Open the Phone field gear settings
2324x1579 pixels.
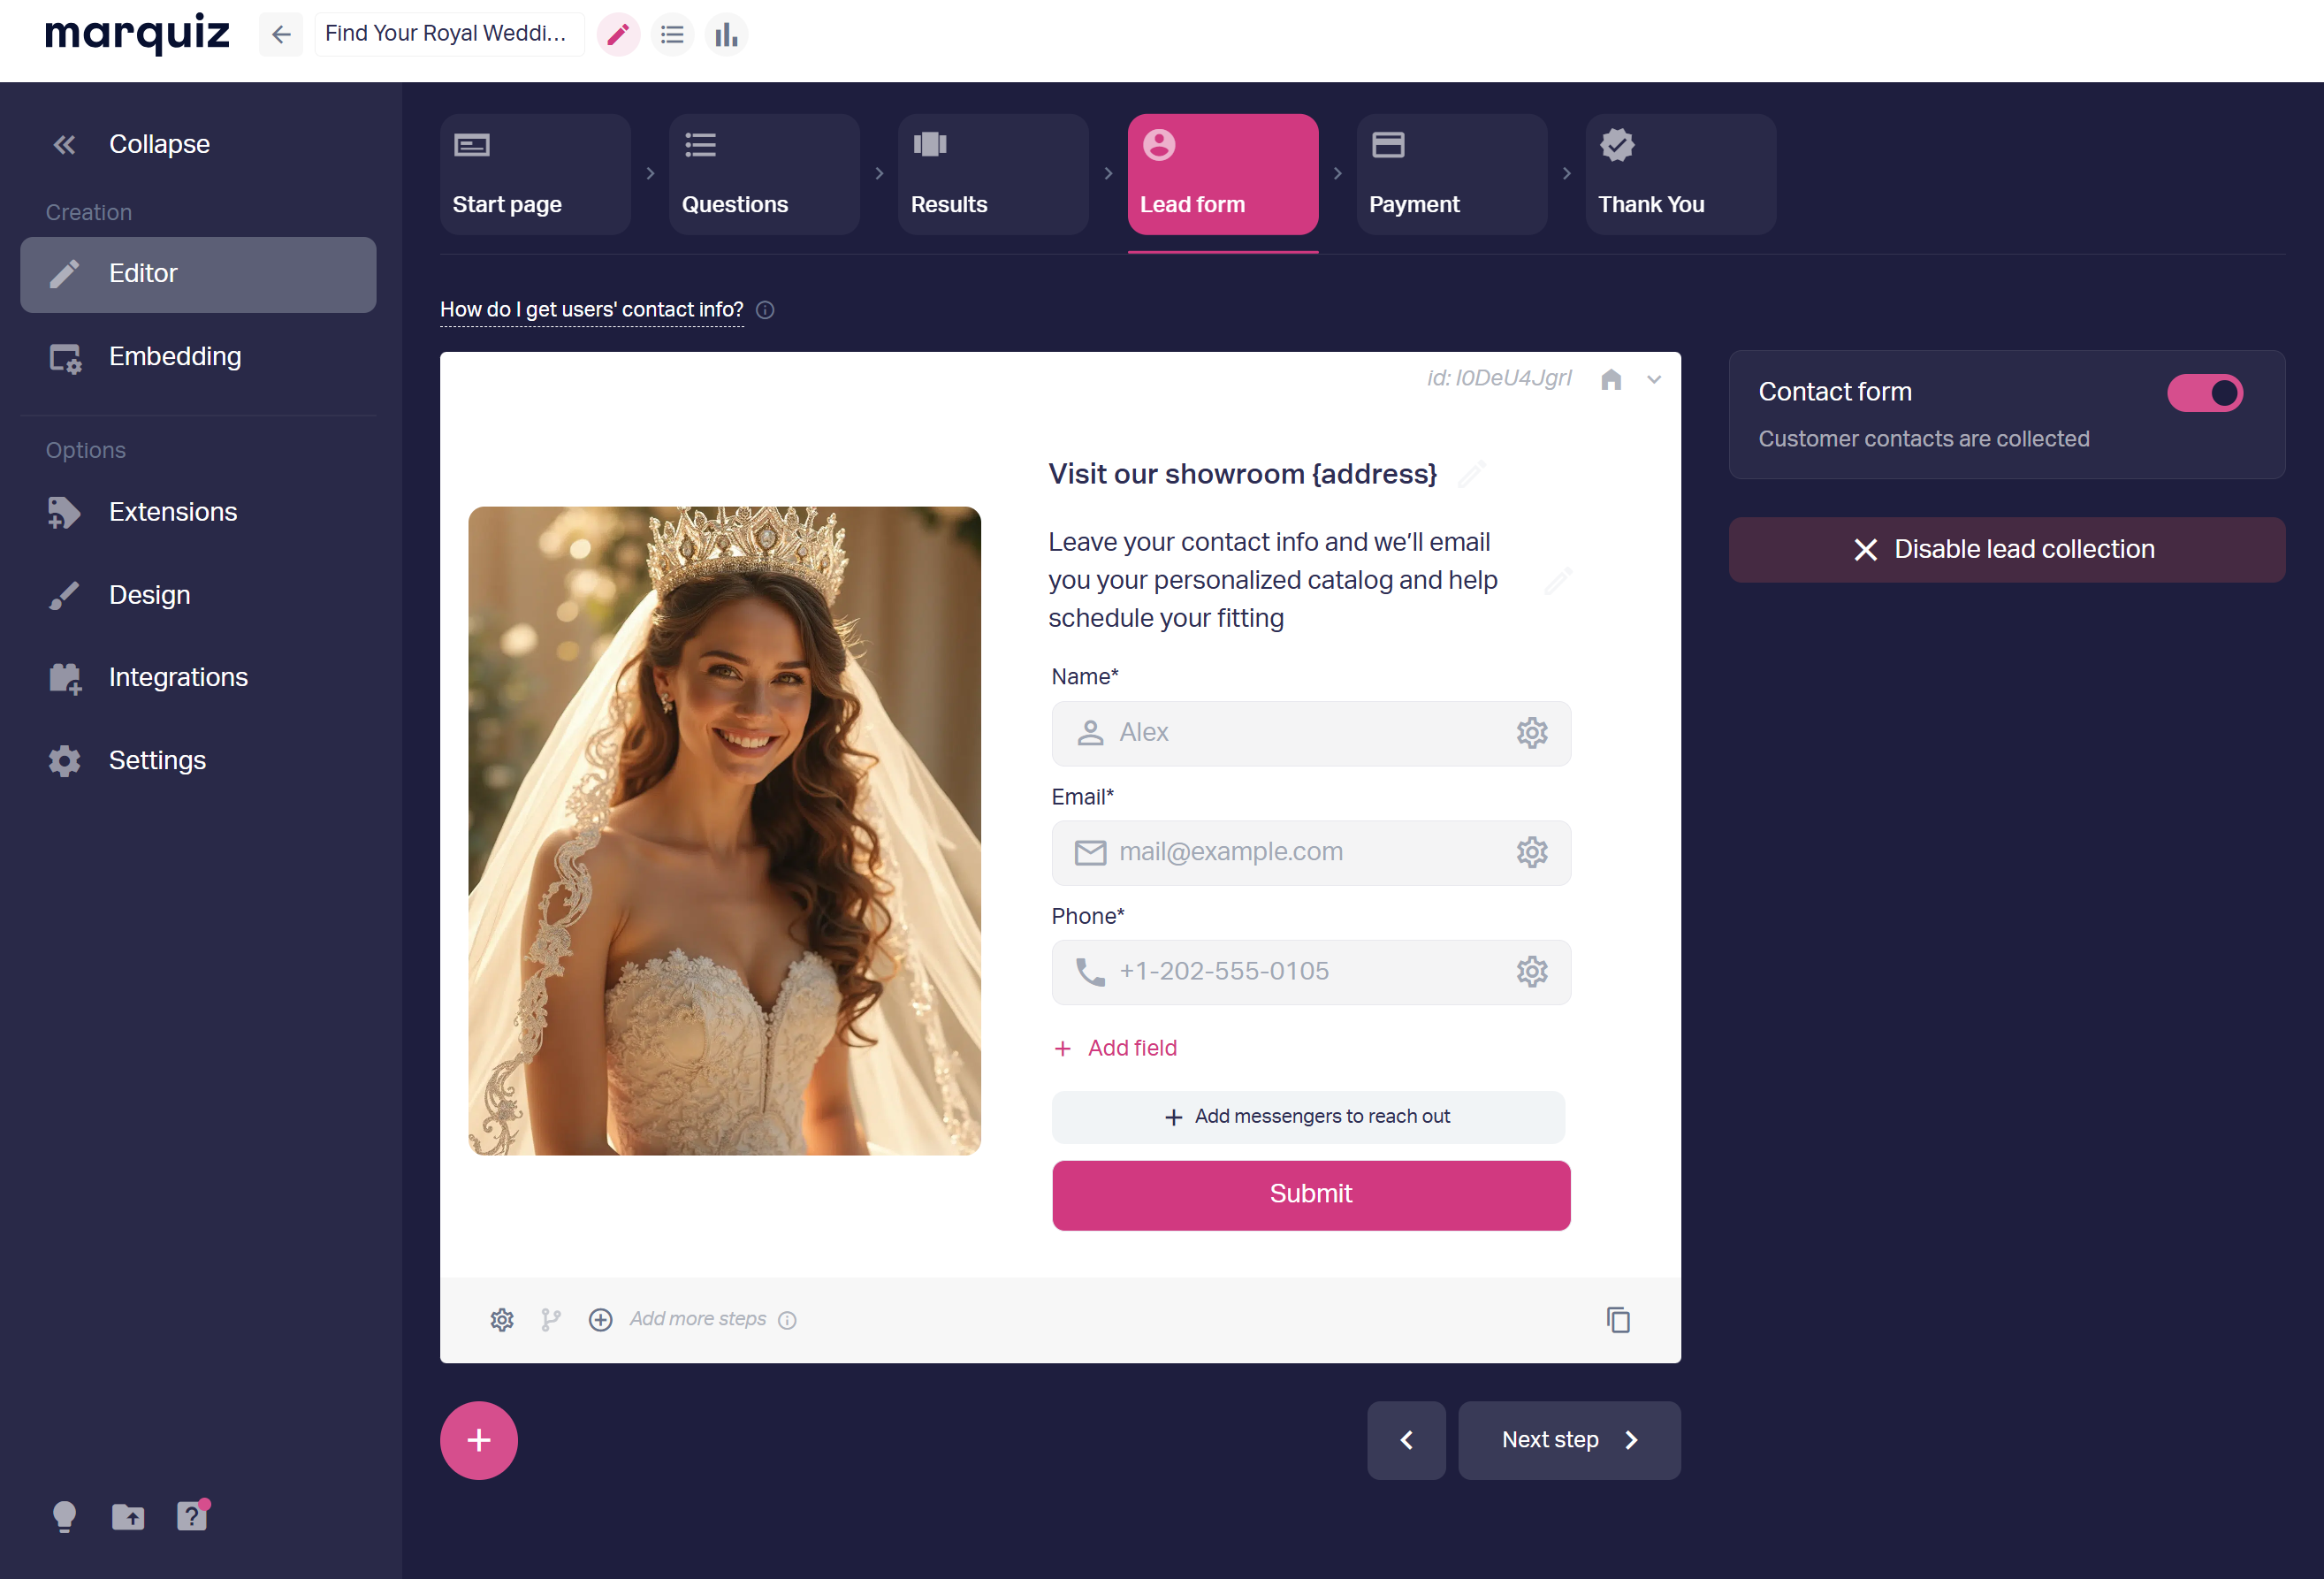click(x=1531, y=972)
